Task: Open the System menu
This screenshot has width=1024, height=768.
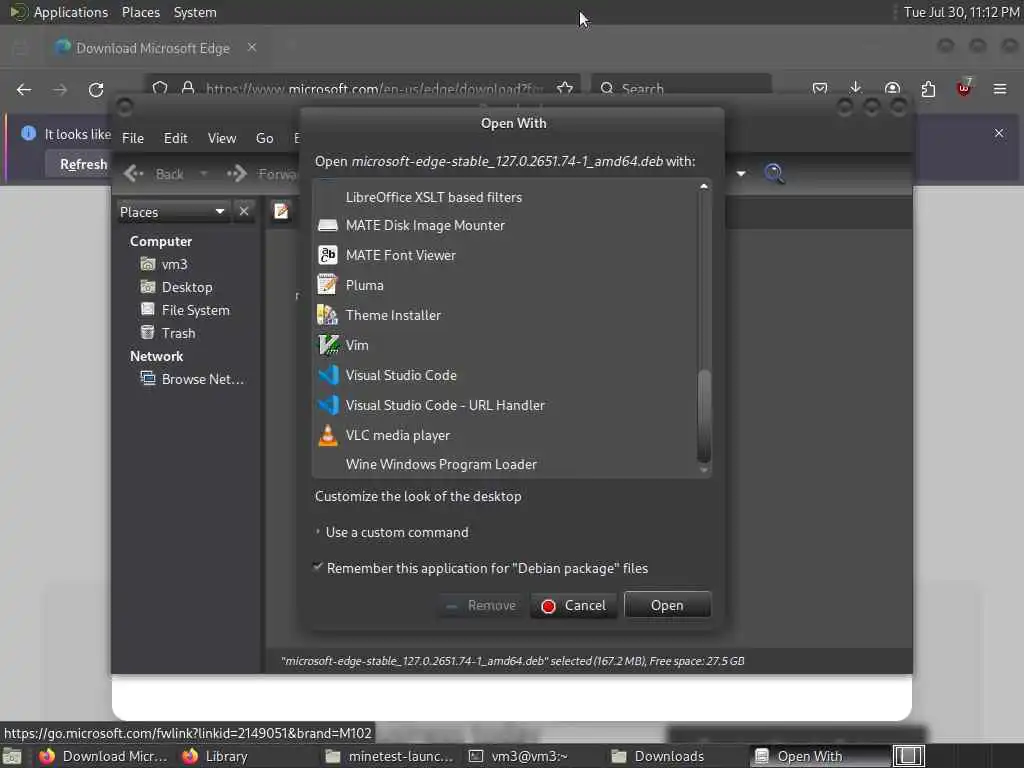Action: click(195, 12)
